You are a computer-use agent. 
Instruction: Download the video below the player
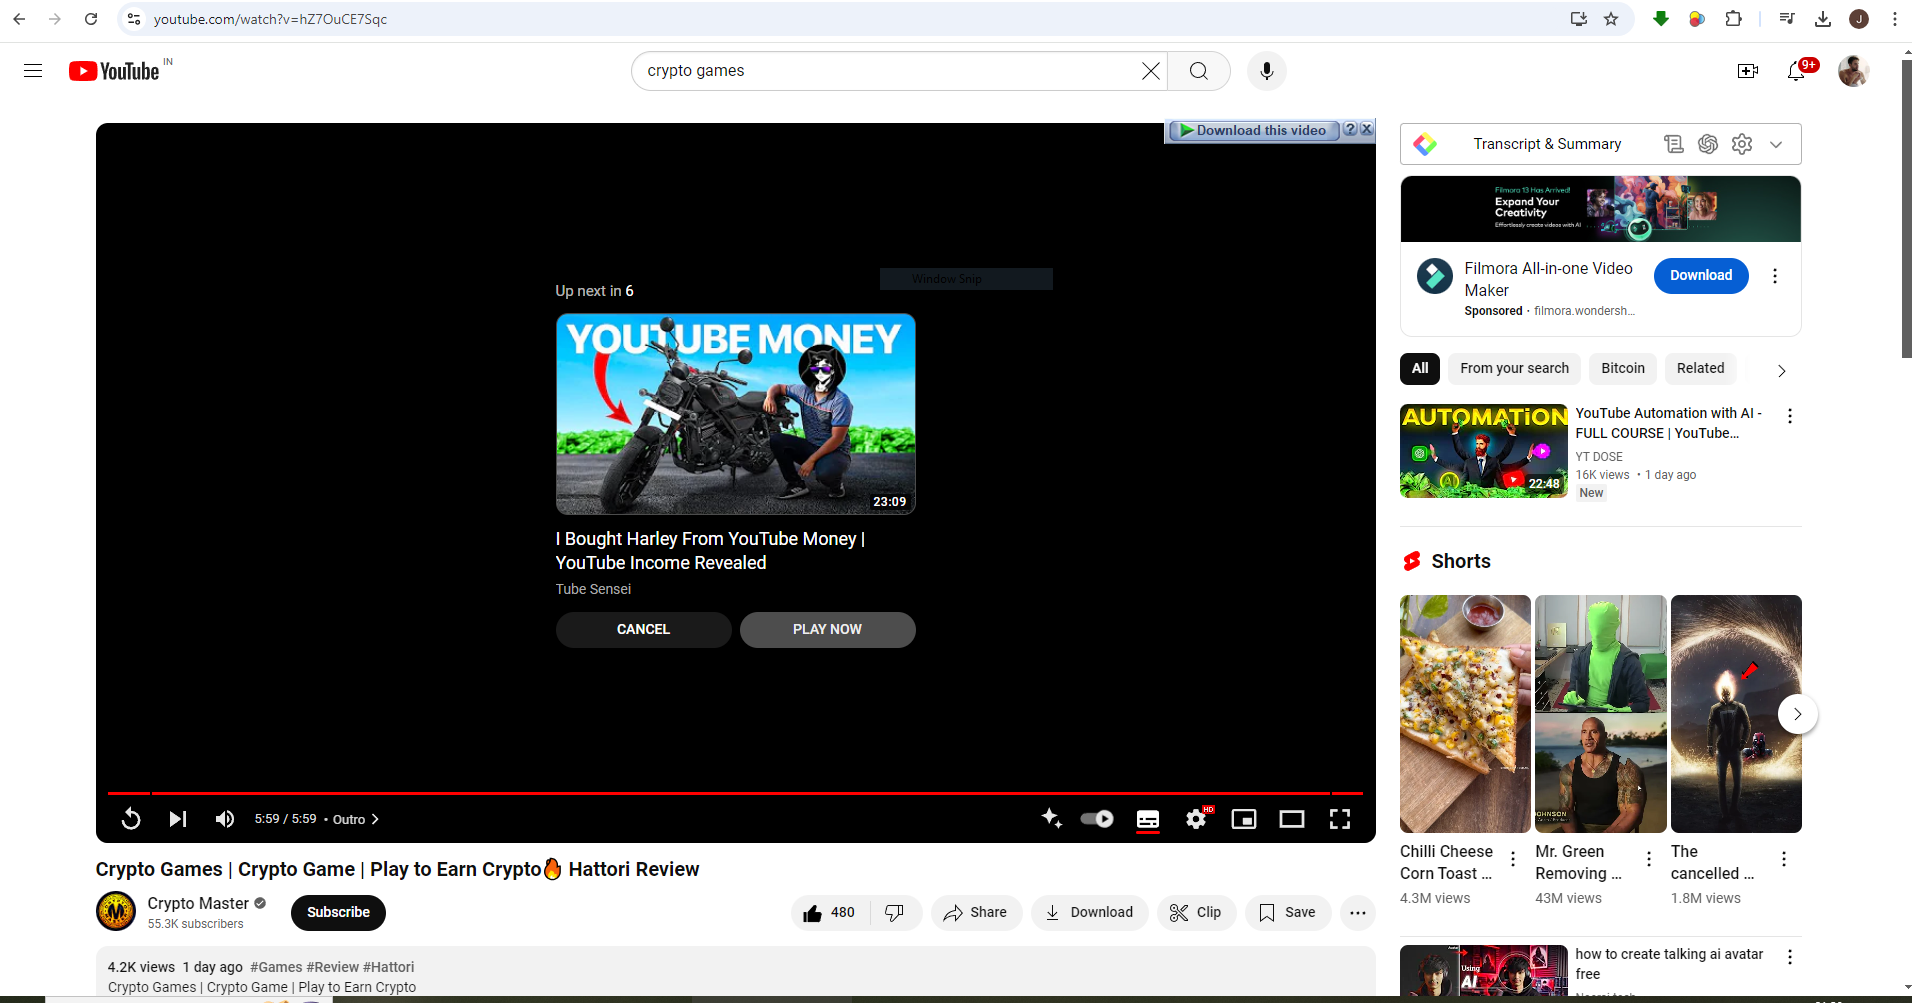click(1089, 913)
